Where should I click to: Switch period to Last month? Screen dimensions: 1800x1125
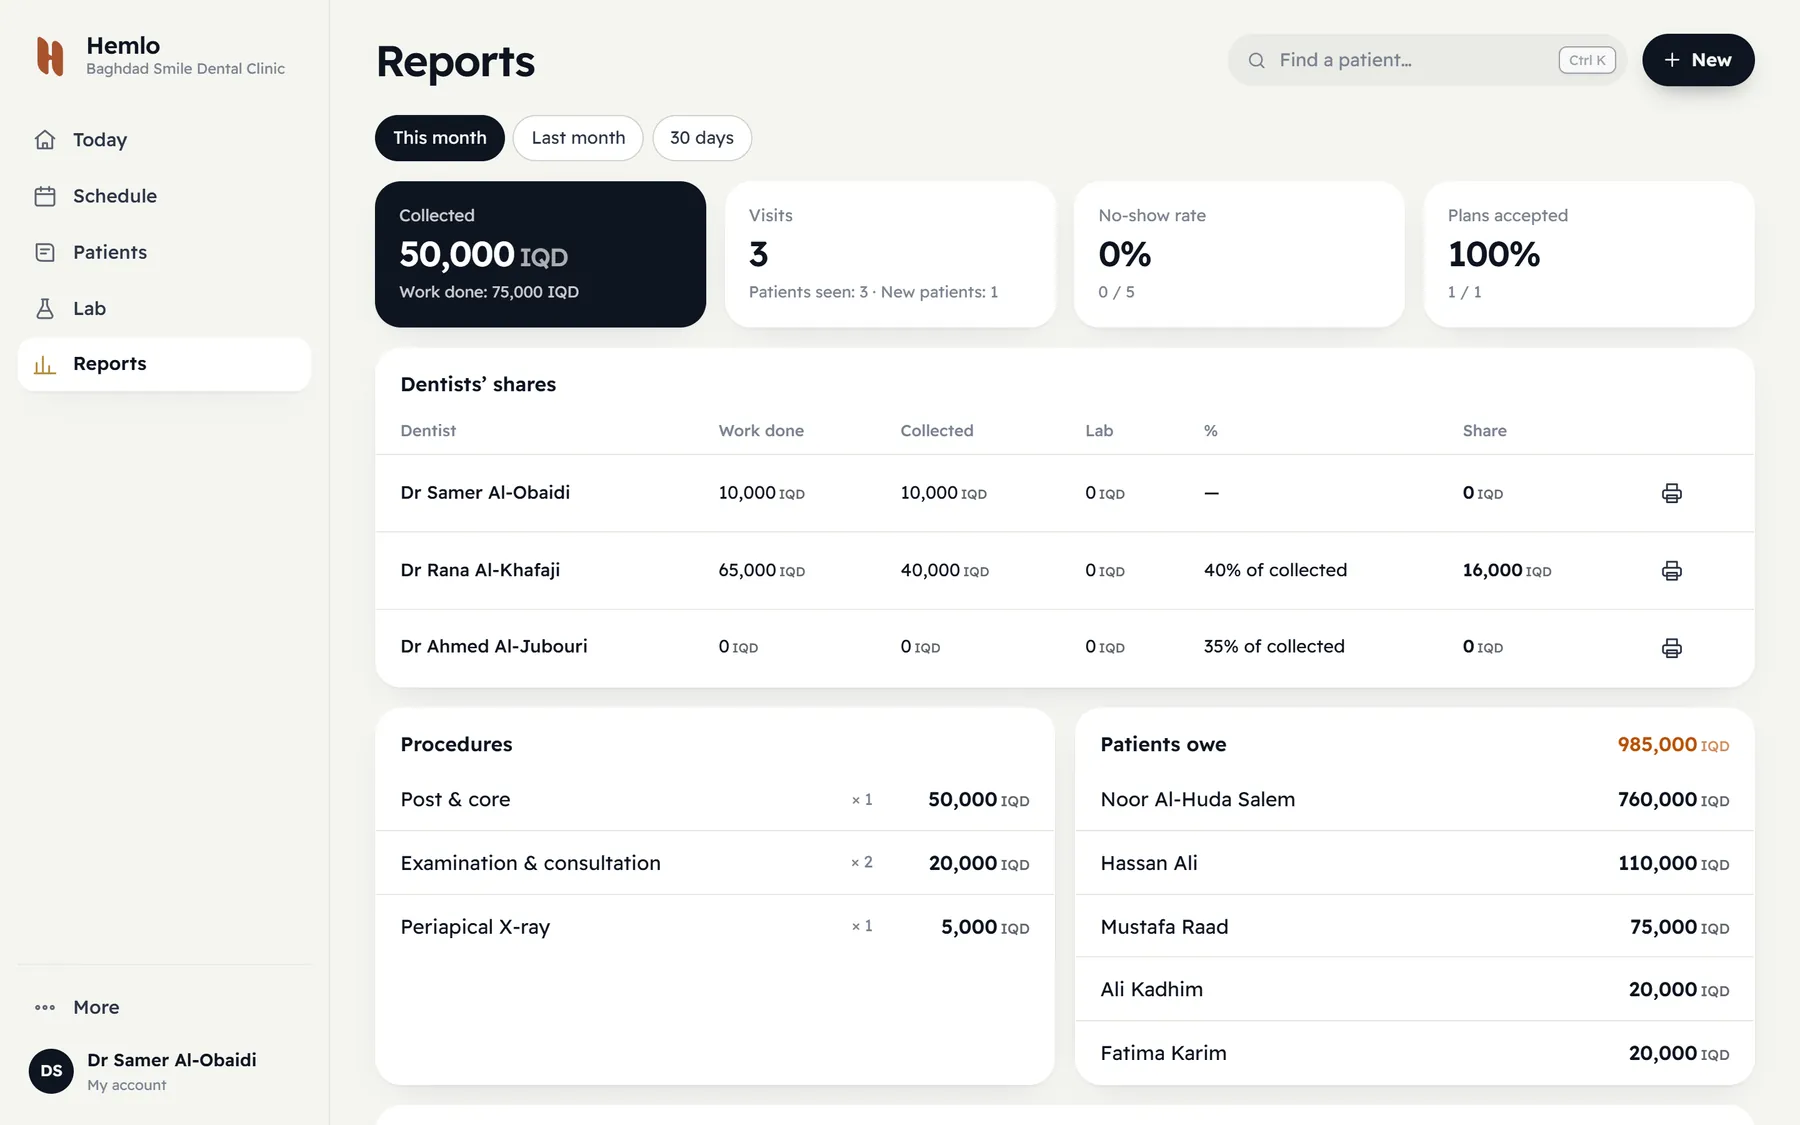point(578,138)
